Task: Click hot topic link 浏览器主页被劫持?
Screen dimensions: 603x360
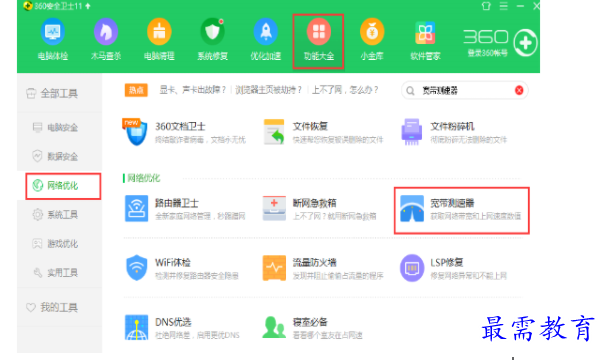Action: click(x=268, y=90)
